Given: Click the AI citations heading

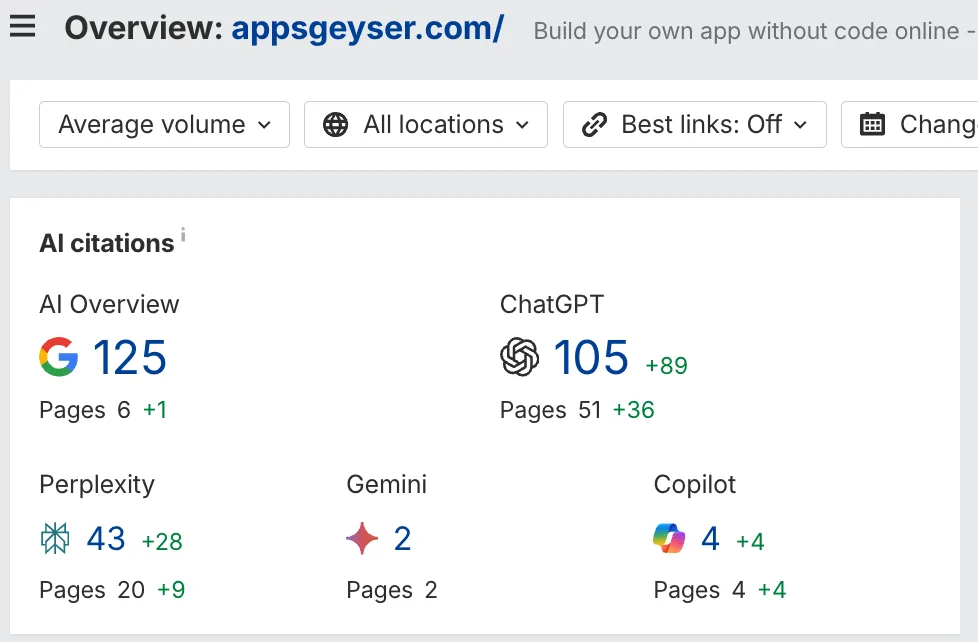Looking at the screenshot, I should pos(106,243).
